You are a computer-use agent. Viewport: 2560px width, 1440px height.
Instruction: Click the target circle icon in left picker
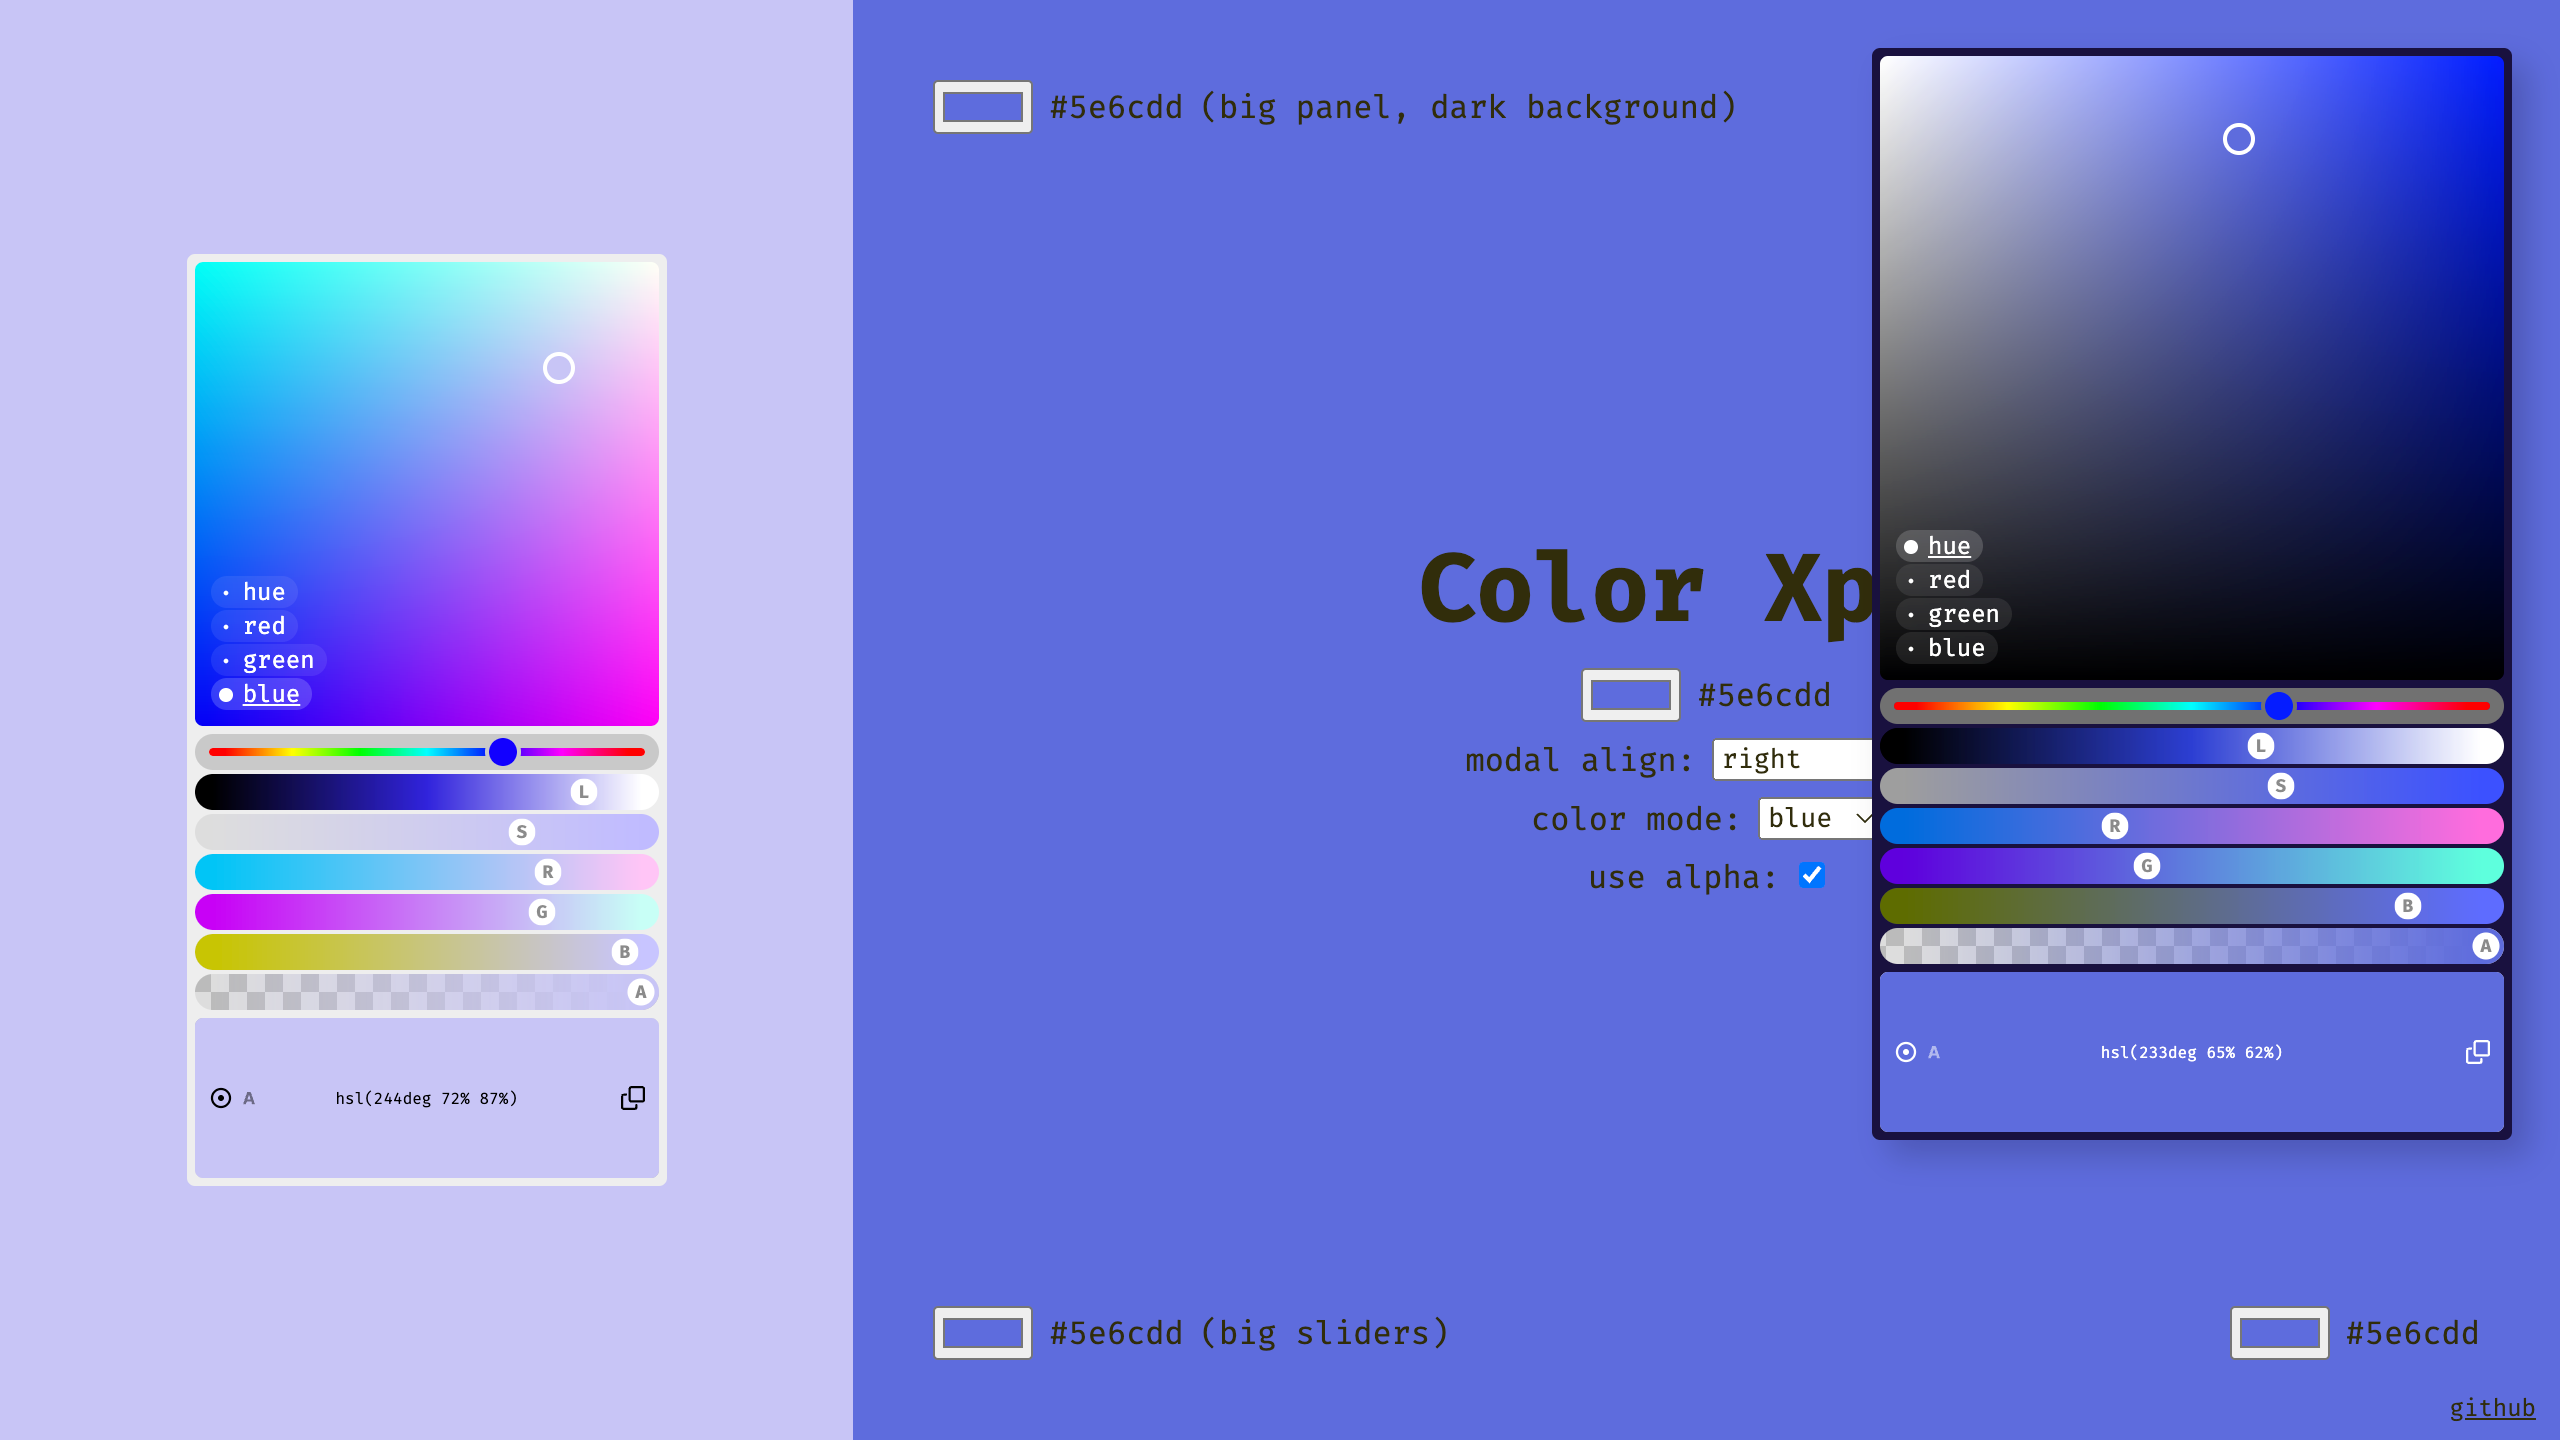point(221,1098)
